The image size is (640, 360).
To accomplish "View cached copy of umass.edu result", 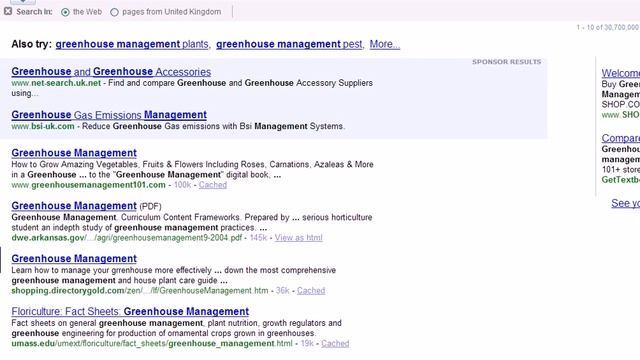I will 335,343.
